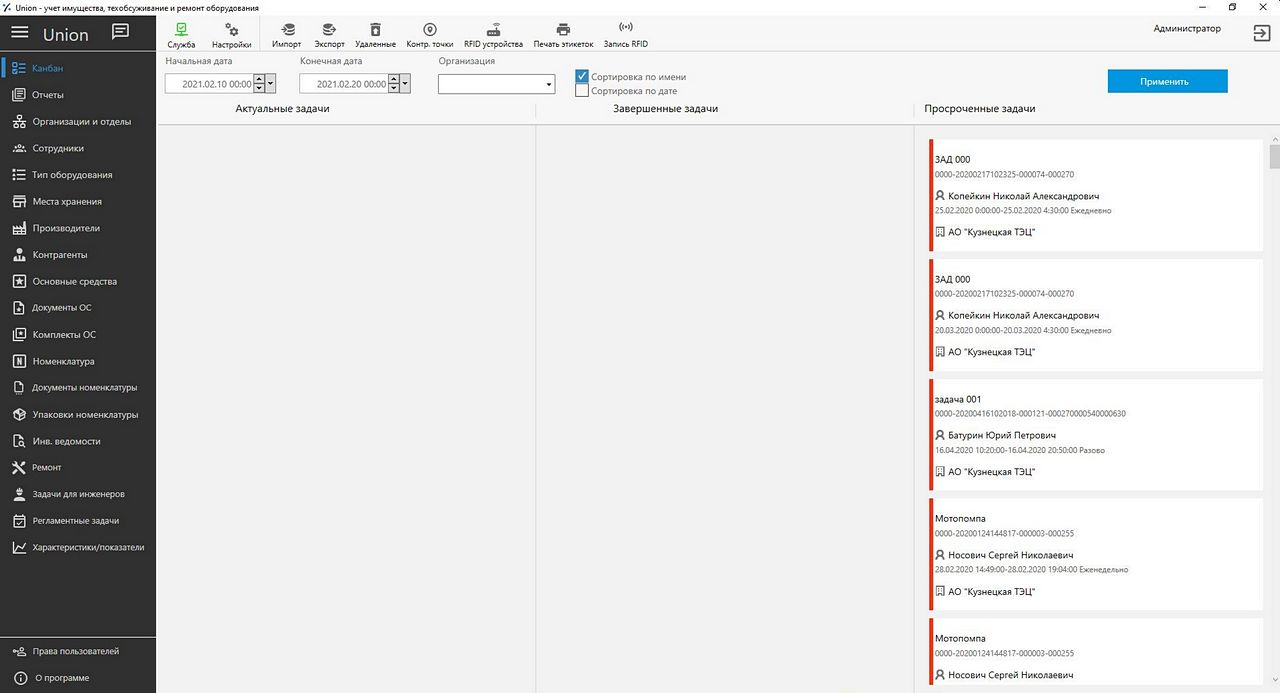
Task: Click the Контрагенты sidebar icon
Action: point(19,255)
